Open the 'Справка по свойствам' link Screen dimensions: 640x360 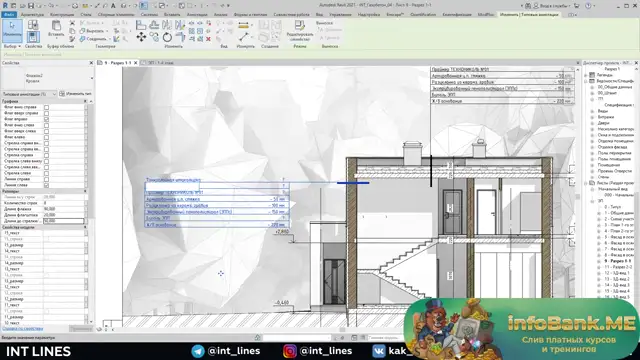click(x=22, y=329)
